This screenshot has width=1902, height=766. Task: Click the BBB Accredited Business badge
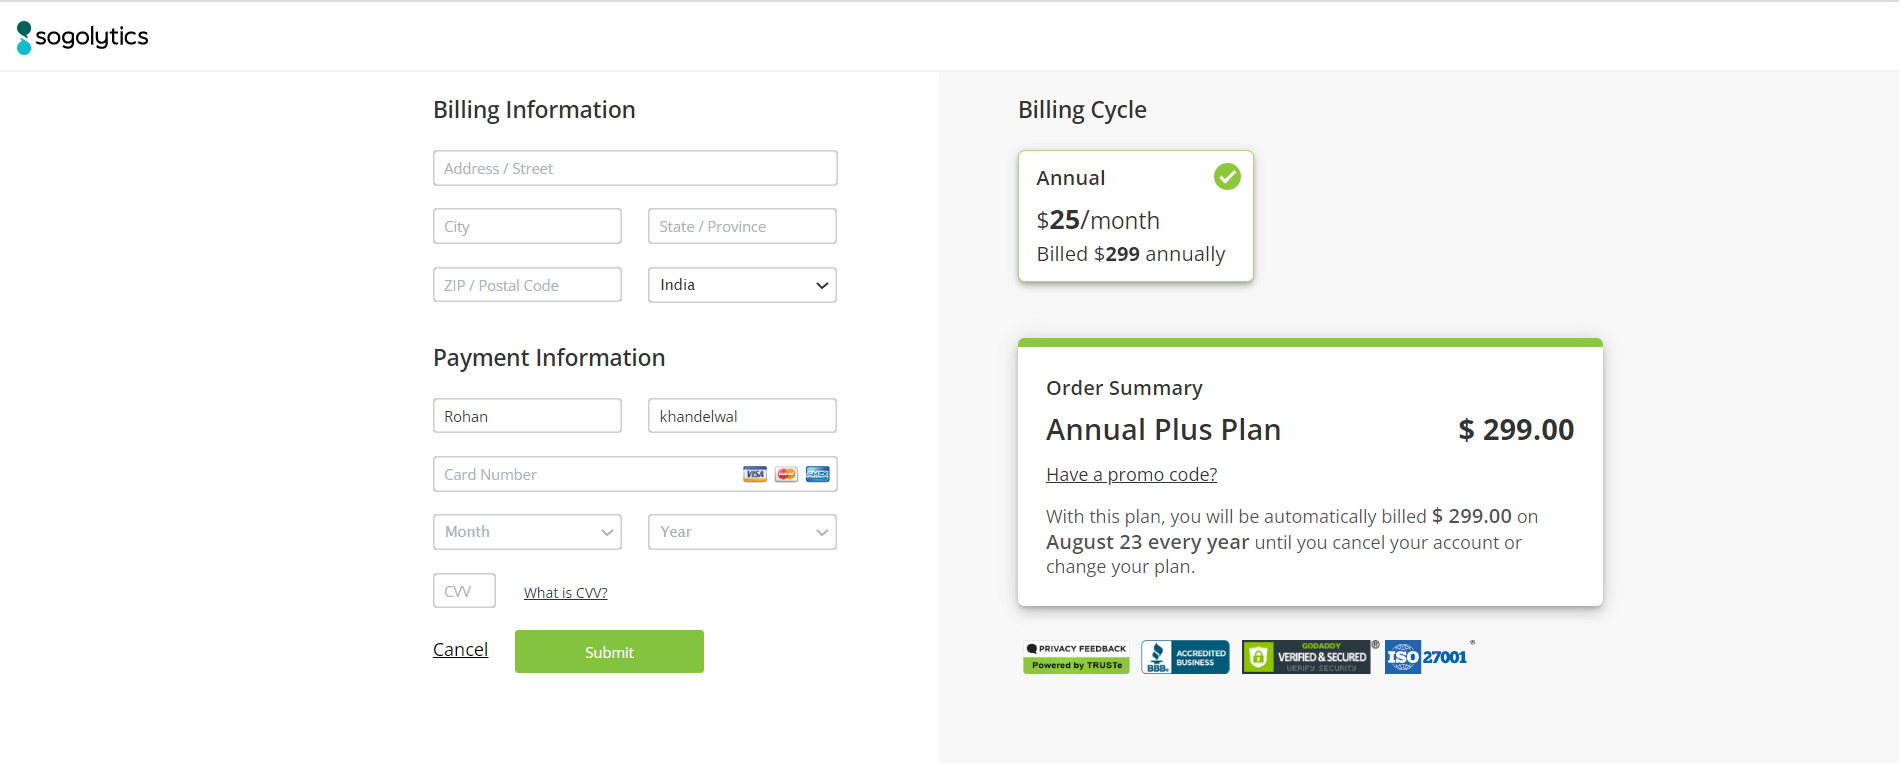click(1185, 657)
